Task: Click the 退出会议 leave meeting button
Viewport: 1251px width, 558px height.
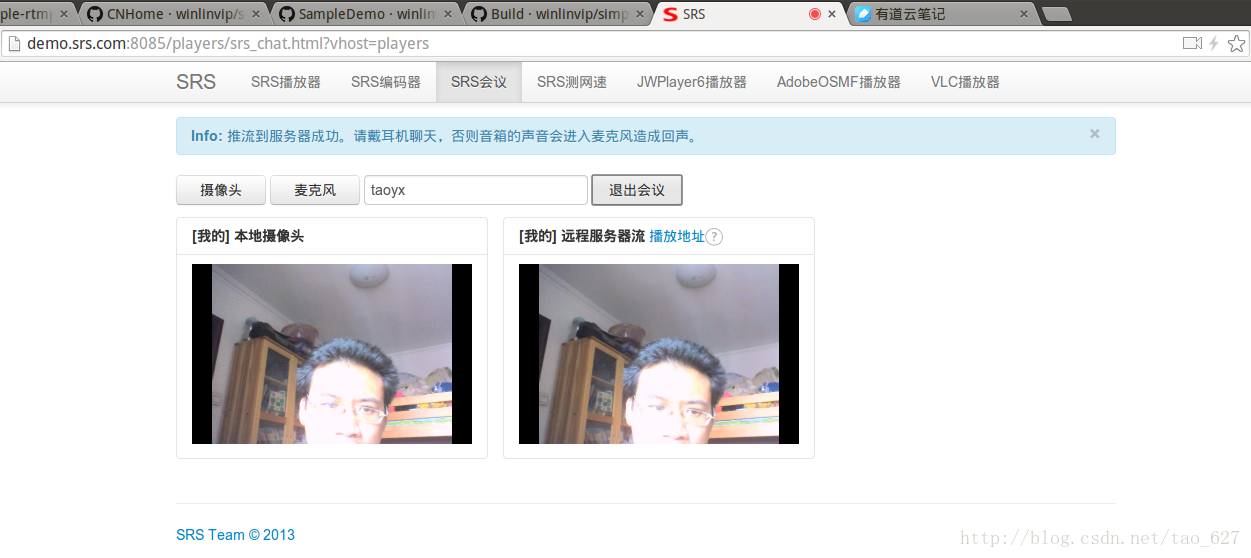Action: point(637,190)
